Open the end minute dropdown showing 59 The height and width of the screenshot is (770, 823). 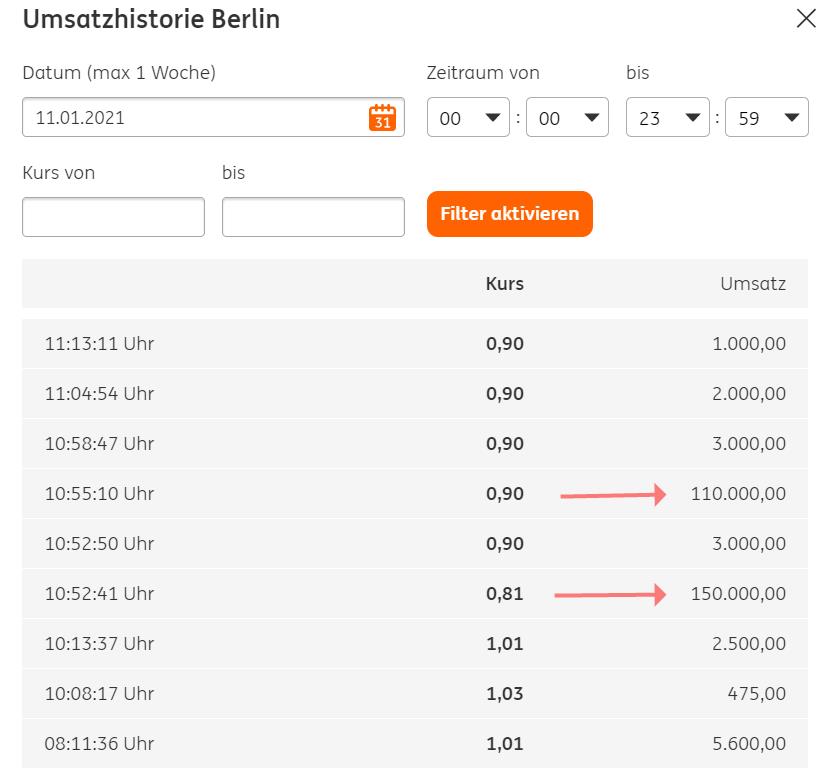pyautogui.click(x=766, y=117)
